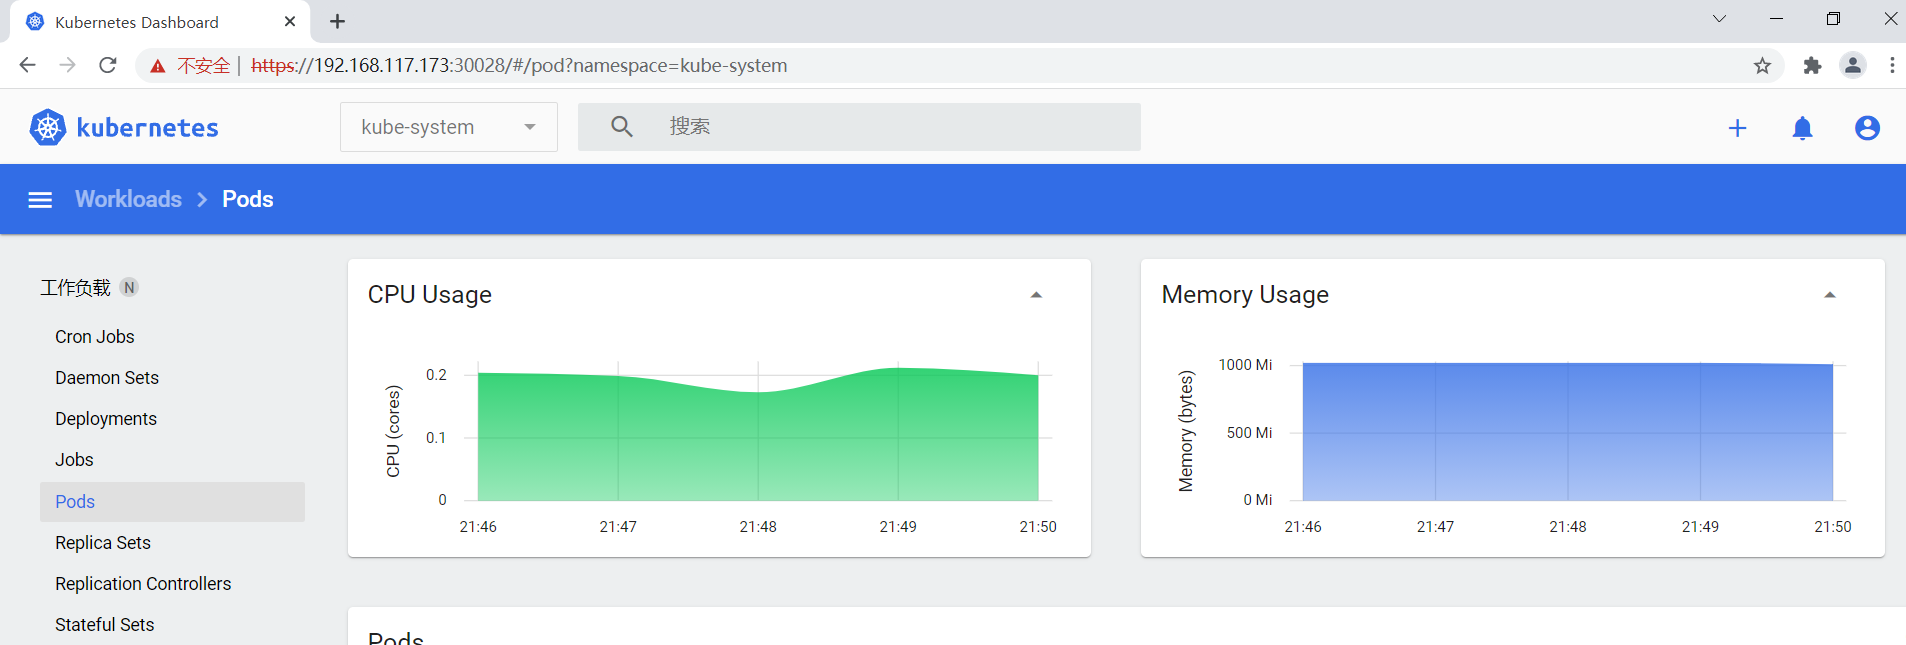Screen dimensions: 1906x645
Task: Open Replica Sets in sidebar
Action: click(103, 543)
